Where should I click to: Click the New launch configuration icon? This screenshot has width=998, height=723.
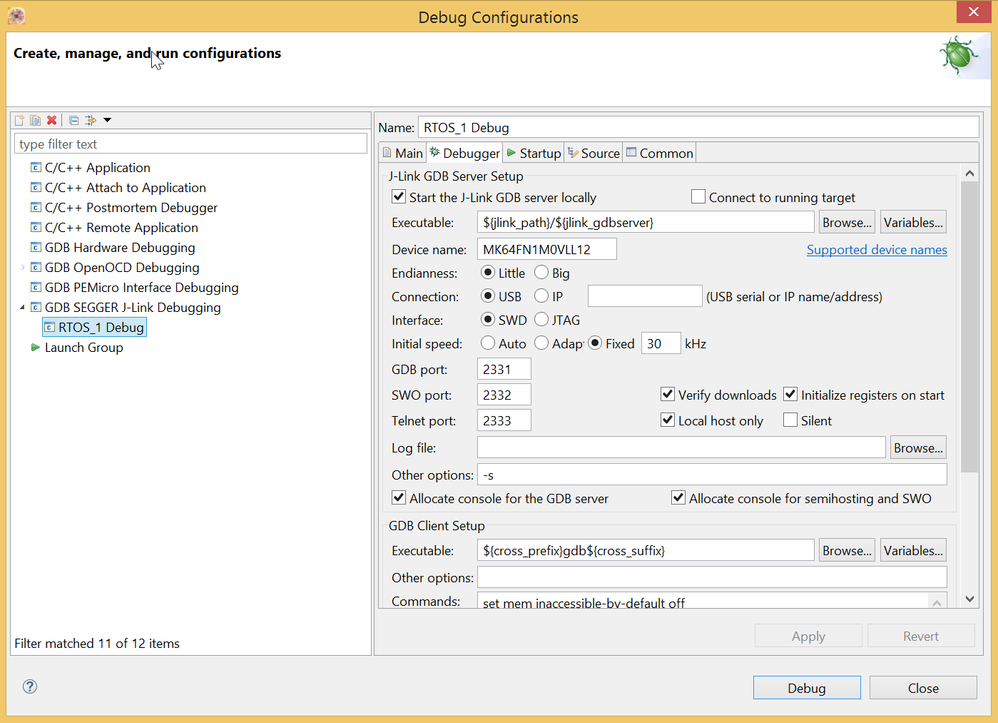tap(19, 120)
